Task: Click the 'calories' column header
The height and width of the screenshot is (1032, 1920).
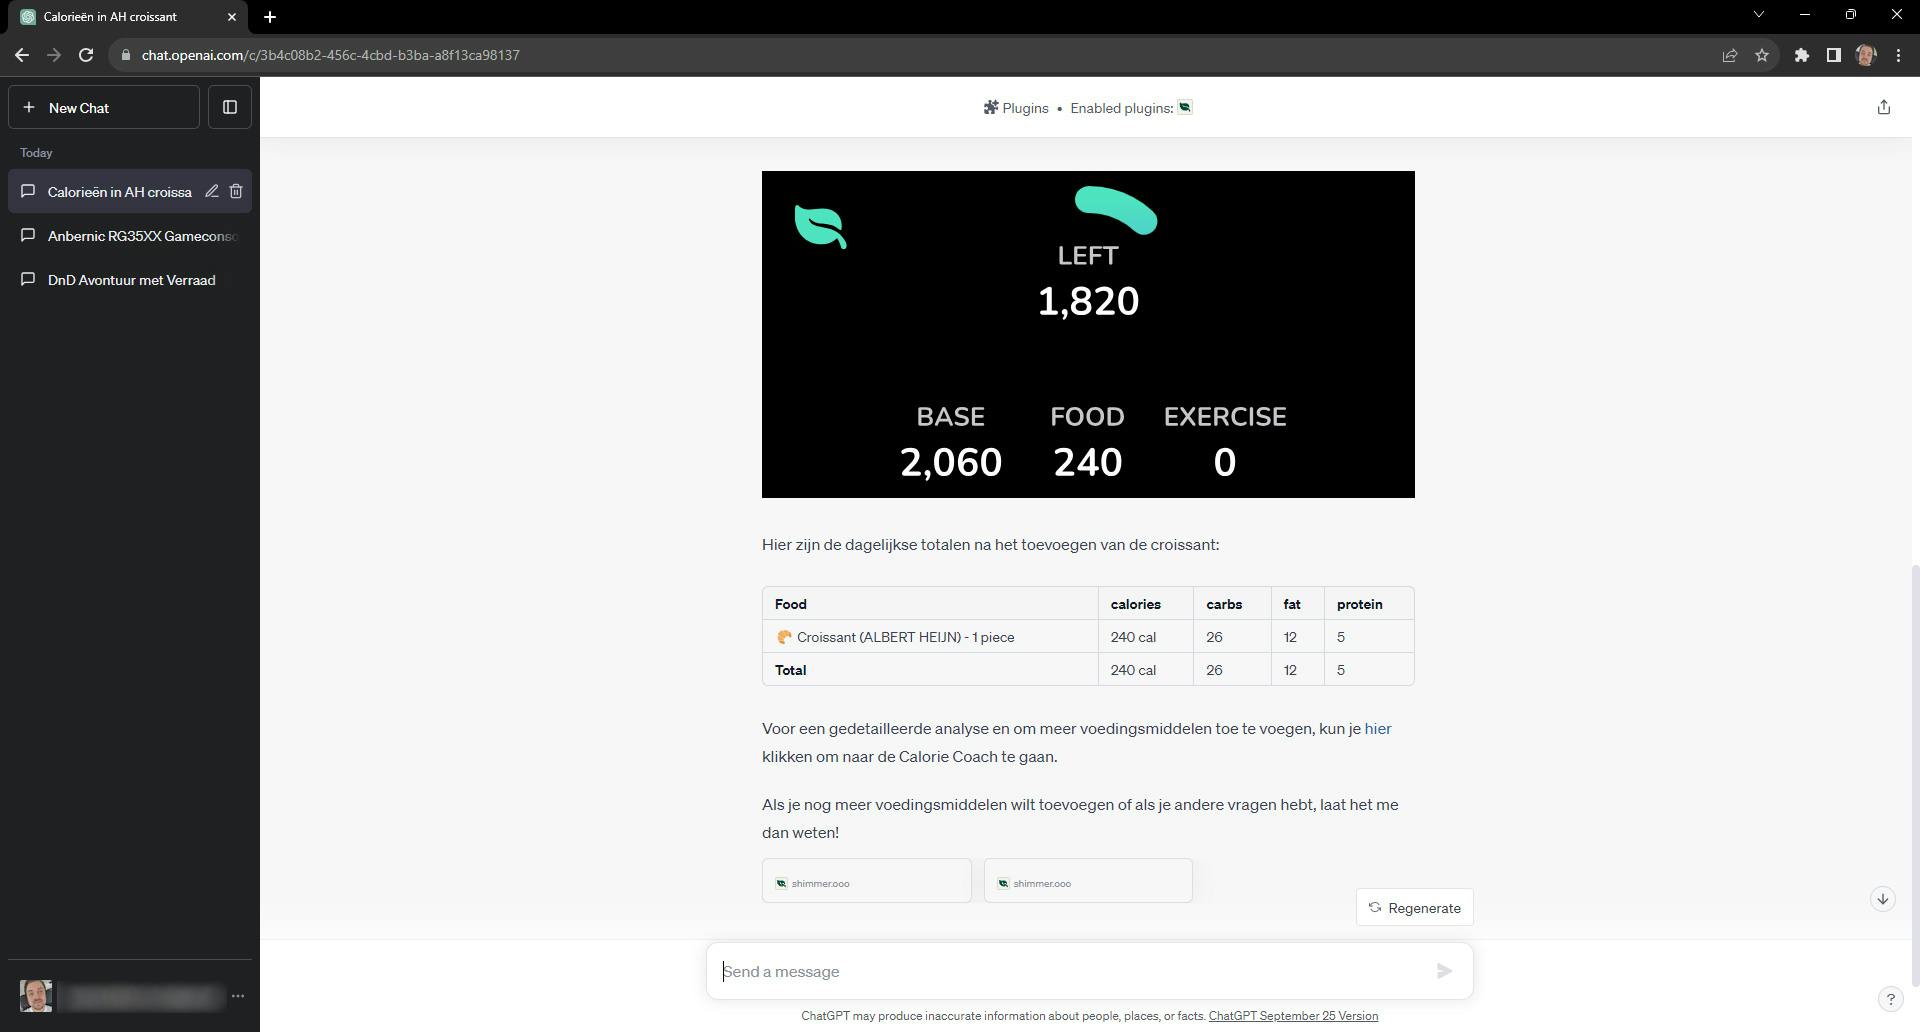Action: point(1136,604)
